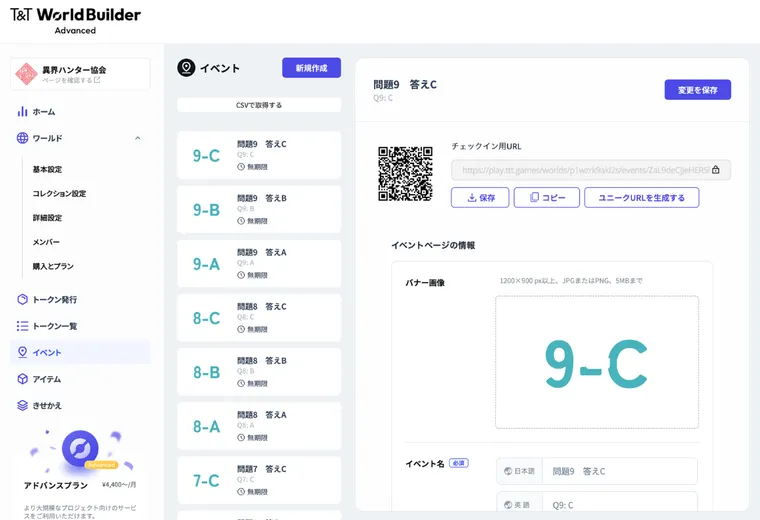Select the 9-A event card
This screenshot has width=760, height=520.
(x=259, y=264)
